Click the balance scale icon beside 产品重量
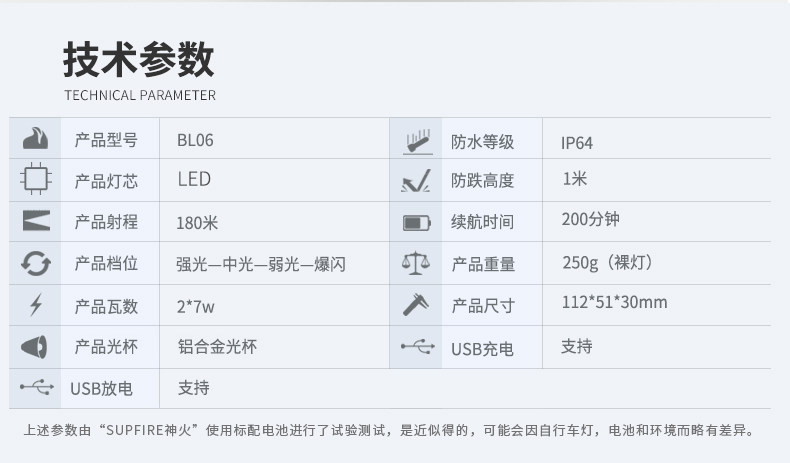 click(x=416, y=263)
